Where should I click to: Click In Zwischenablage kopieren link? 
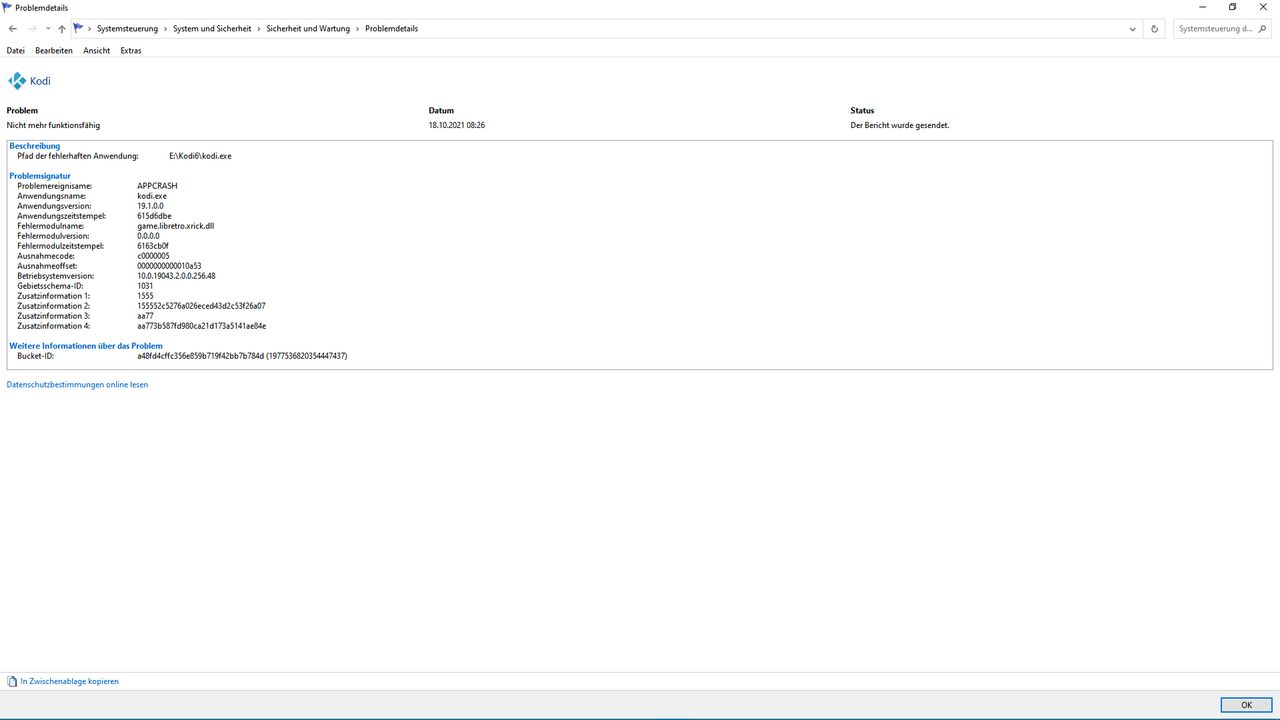tap(69, 681)
